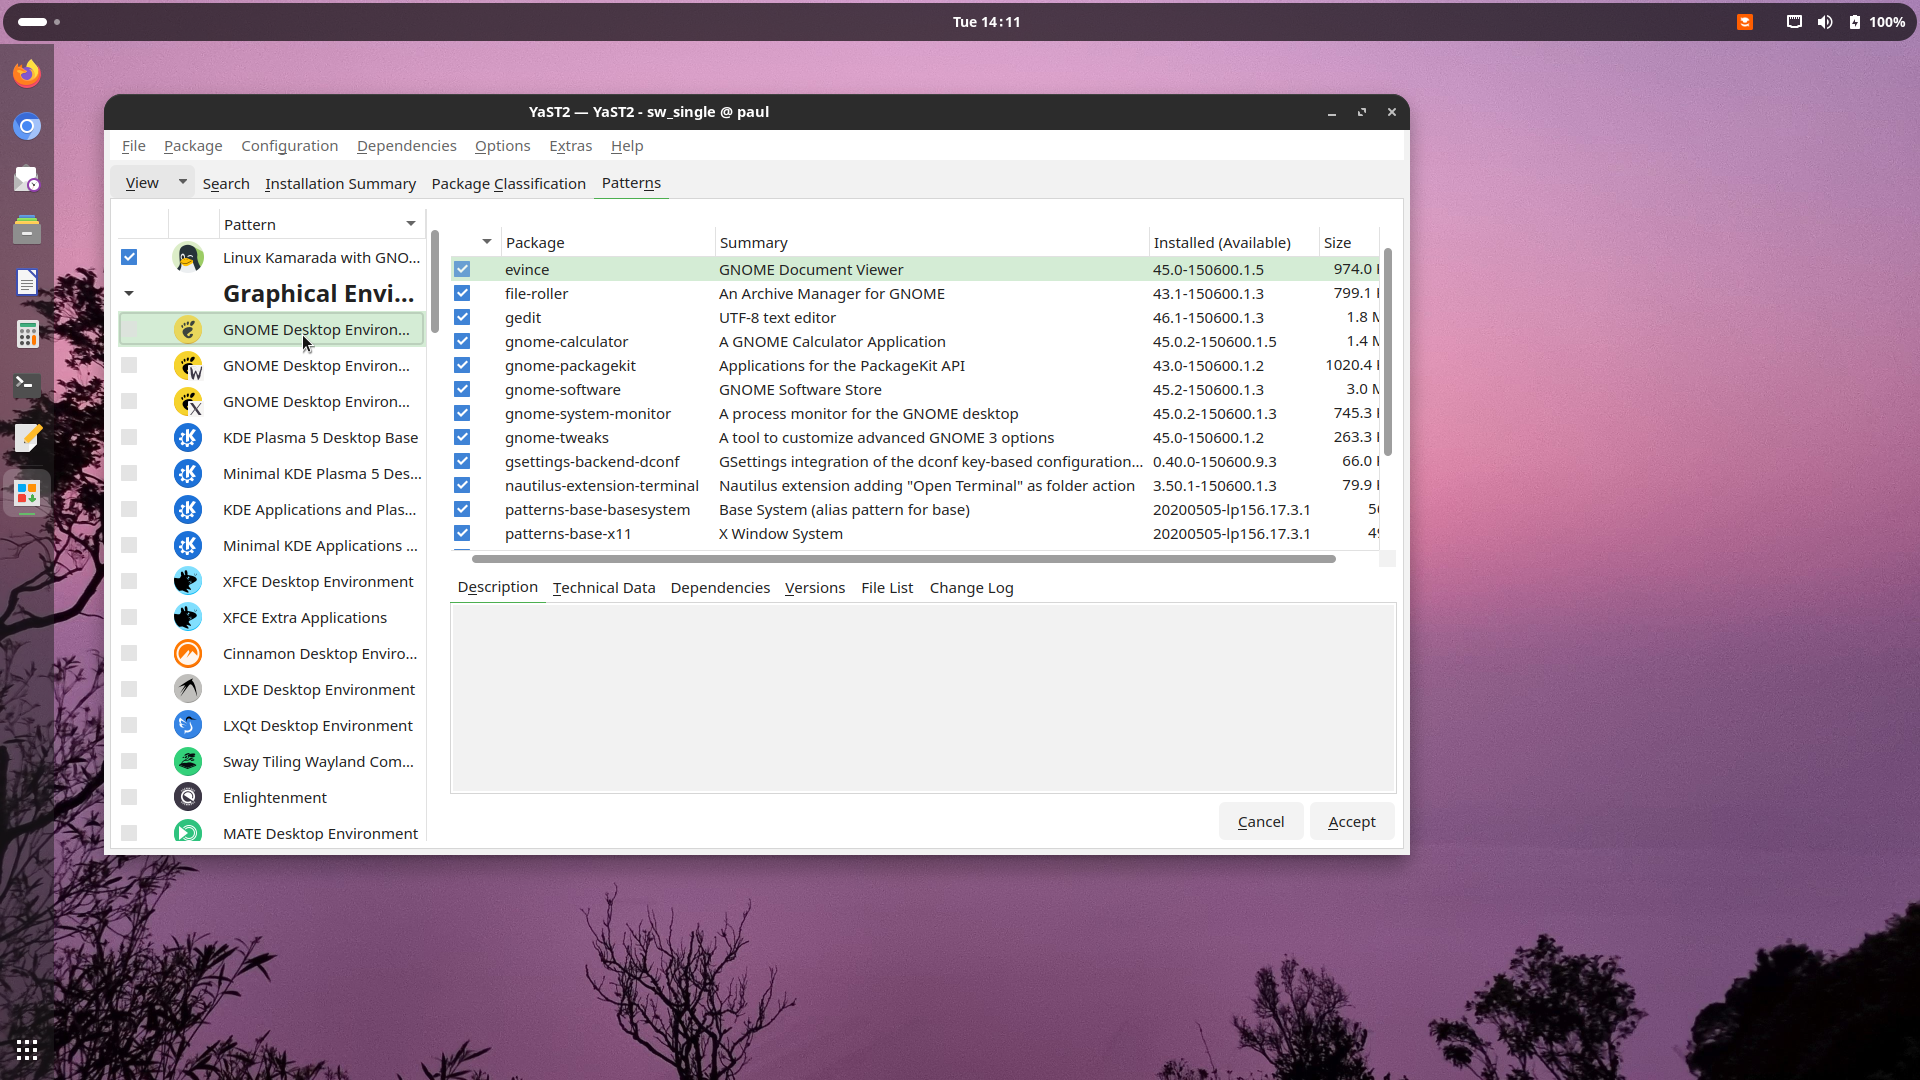
Task: Click the KDE Applications and Plasma icon
Action: click(x=188, y=509)
